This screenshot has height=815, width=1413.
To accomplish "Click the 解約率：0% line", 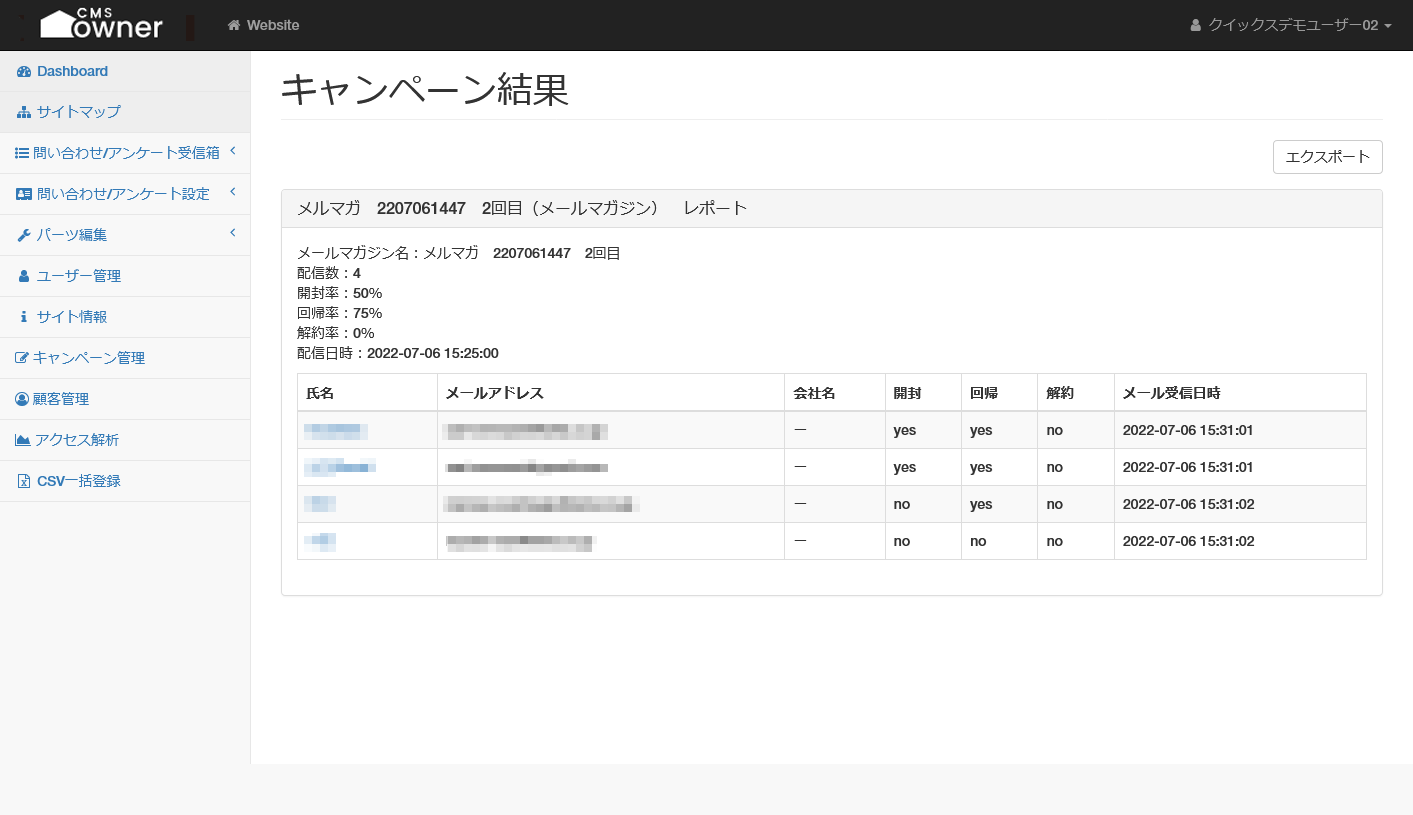I will pyautogui.click(x=336, y=333).
